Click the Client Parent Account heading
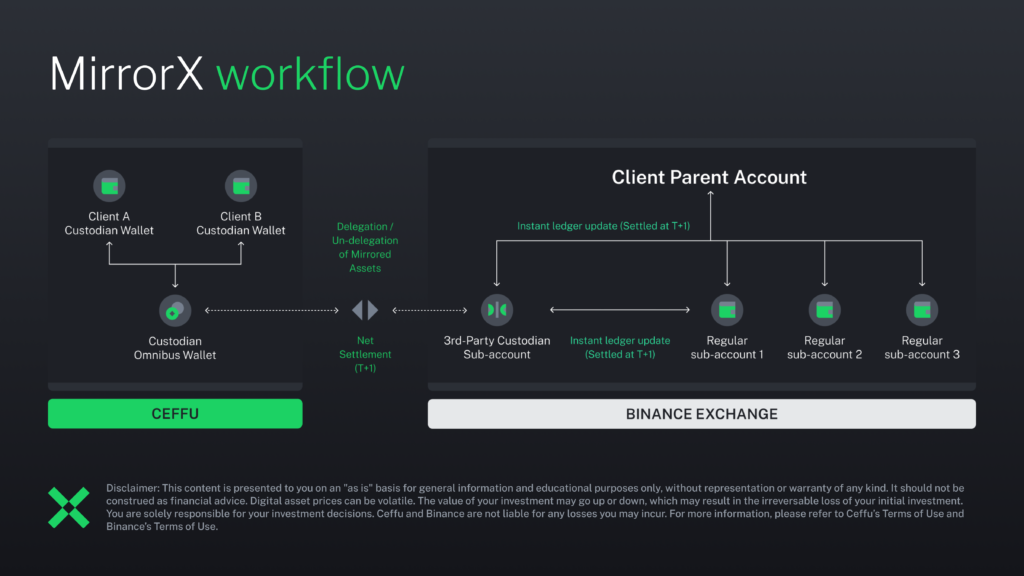The height and width of the screenshot is (576, 1024). point(709,177)
